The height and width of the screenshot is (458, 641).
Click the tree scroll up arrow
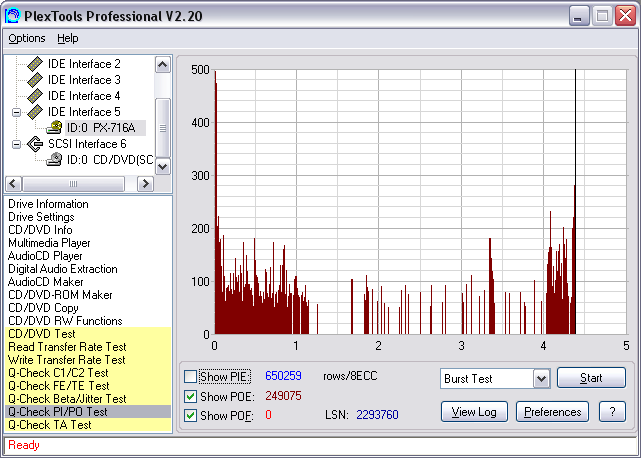(163, 65)
